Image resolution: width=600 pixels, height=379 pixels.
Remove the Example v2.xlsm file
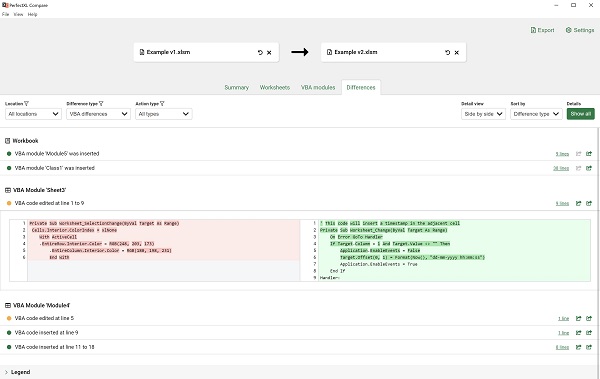[x=457, y=52]
